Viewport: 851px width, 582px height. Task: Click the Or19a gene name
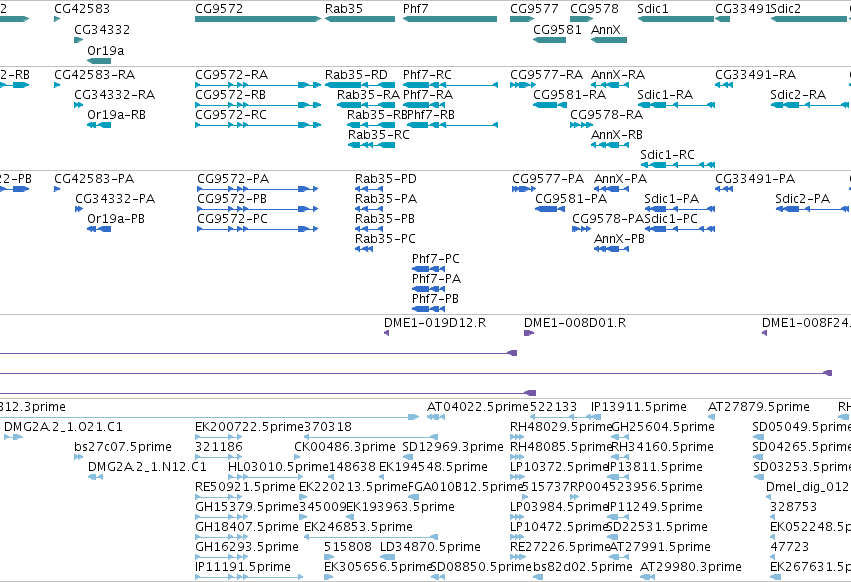106,50
